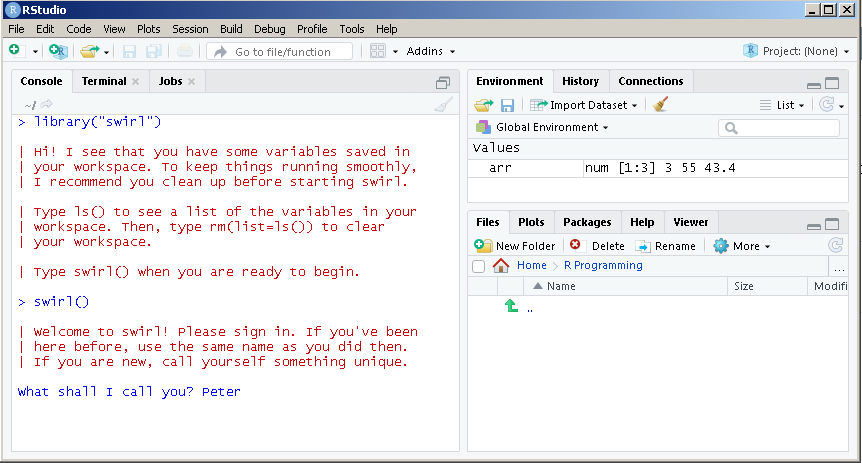Refresh the file listing icon
The width and height of the screenshot is (862, 463).
tap(836, 245)
